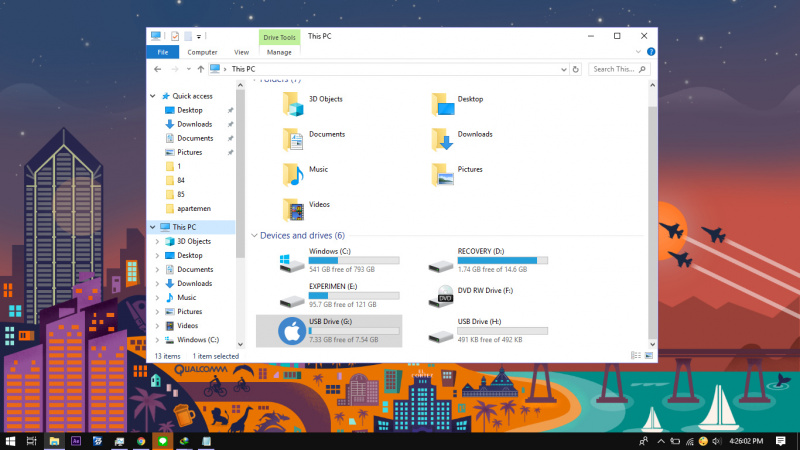Select the USB Drive (H:)
Image resolution: width=800 pixels, height=450 pixels.
click(488, 331)
